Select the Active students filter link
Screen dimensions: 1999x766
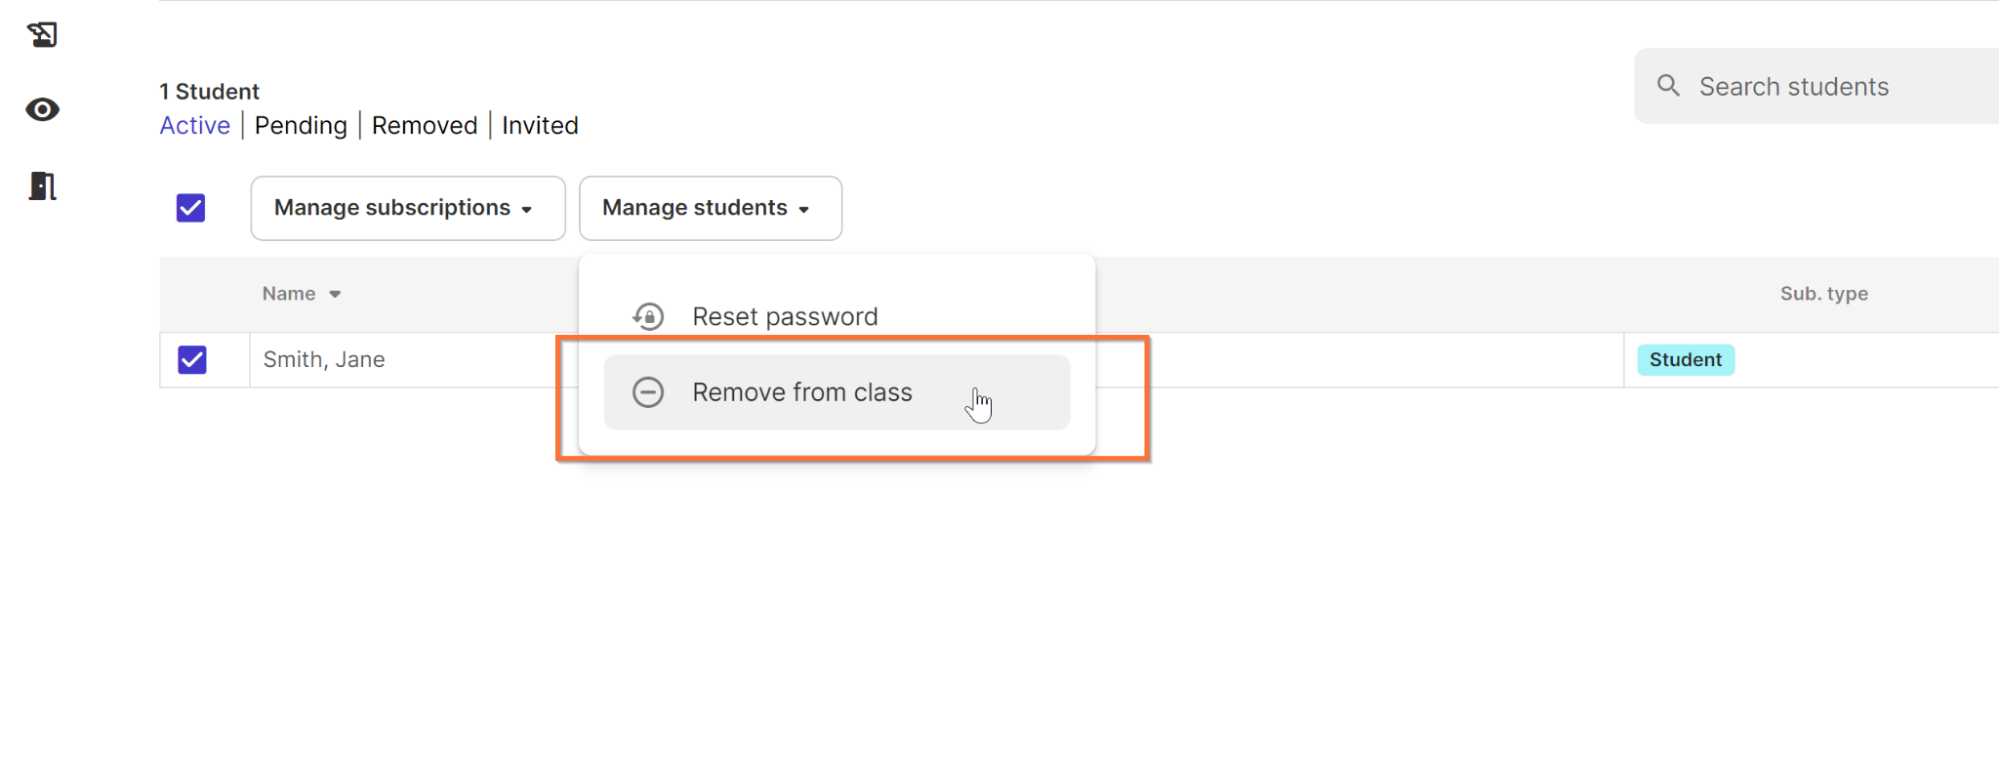click(x=195, y=126)
